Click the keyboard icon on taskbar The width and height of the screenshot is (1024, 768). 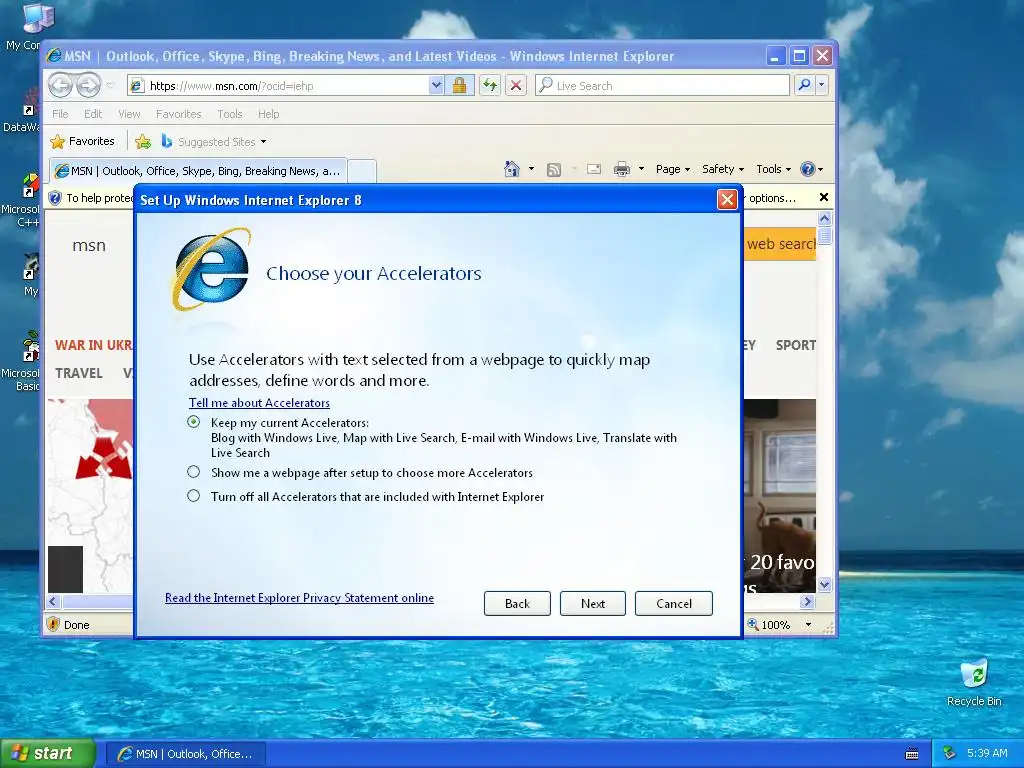[912, 754]
